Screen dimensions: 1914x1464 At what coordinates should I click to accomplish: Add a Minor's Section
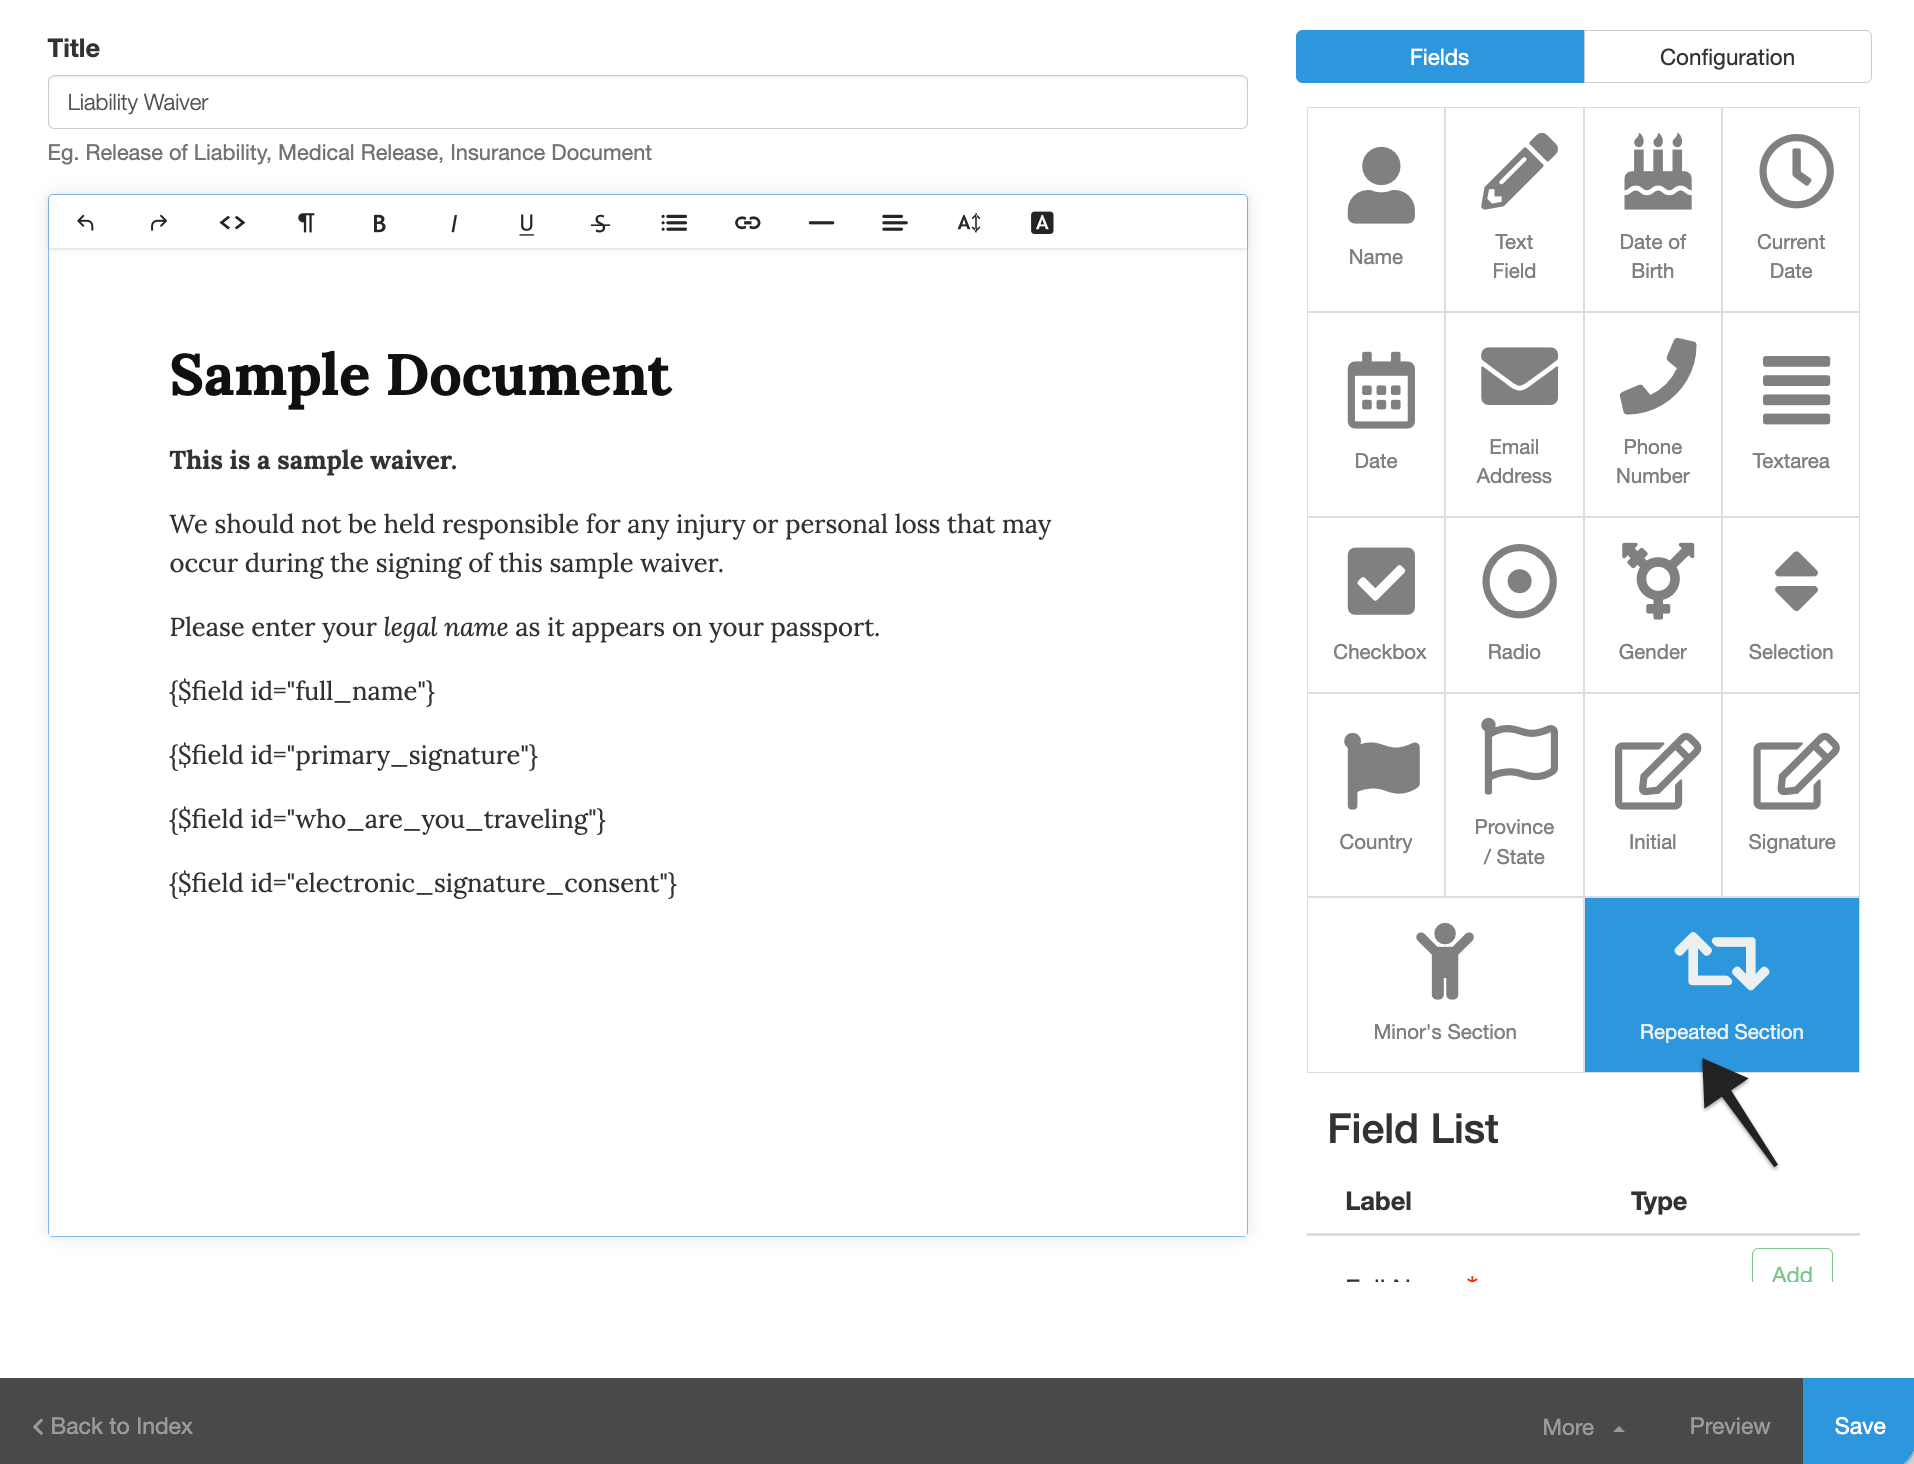click(x=1445, y=985)
